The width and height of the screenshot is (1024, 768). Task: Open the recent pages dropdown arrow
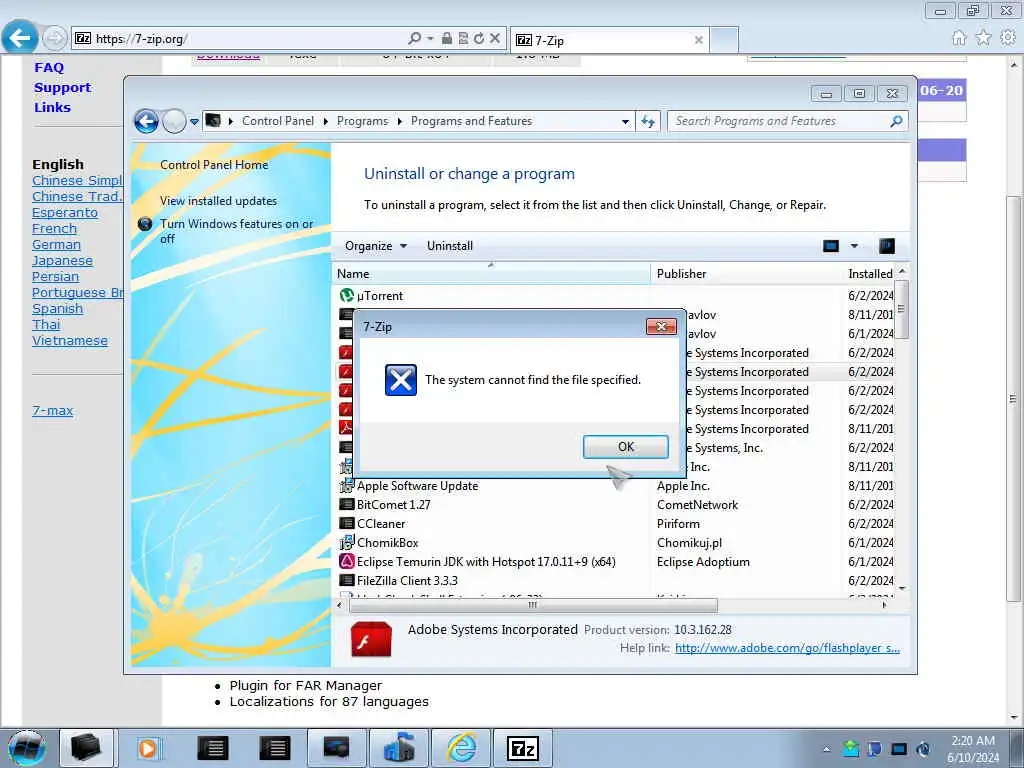(x=194, y=121)
